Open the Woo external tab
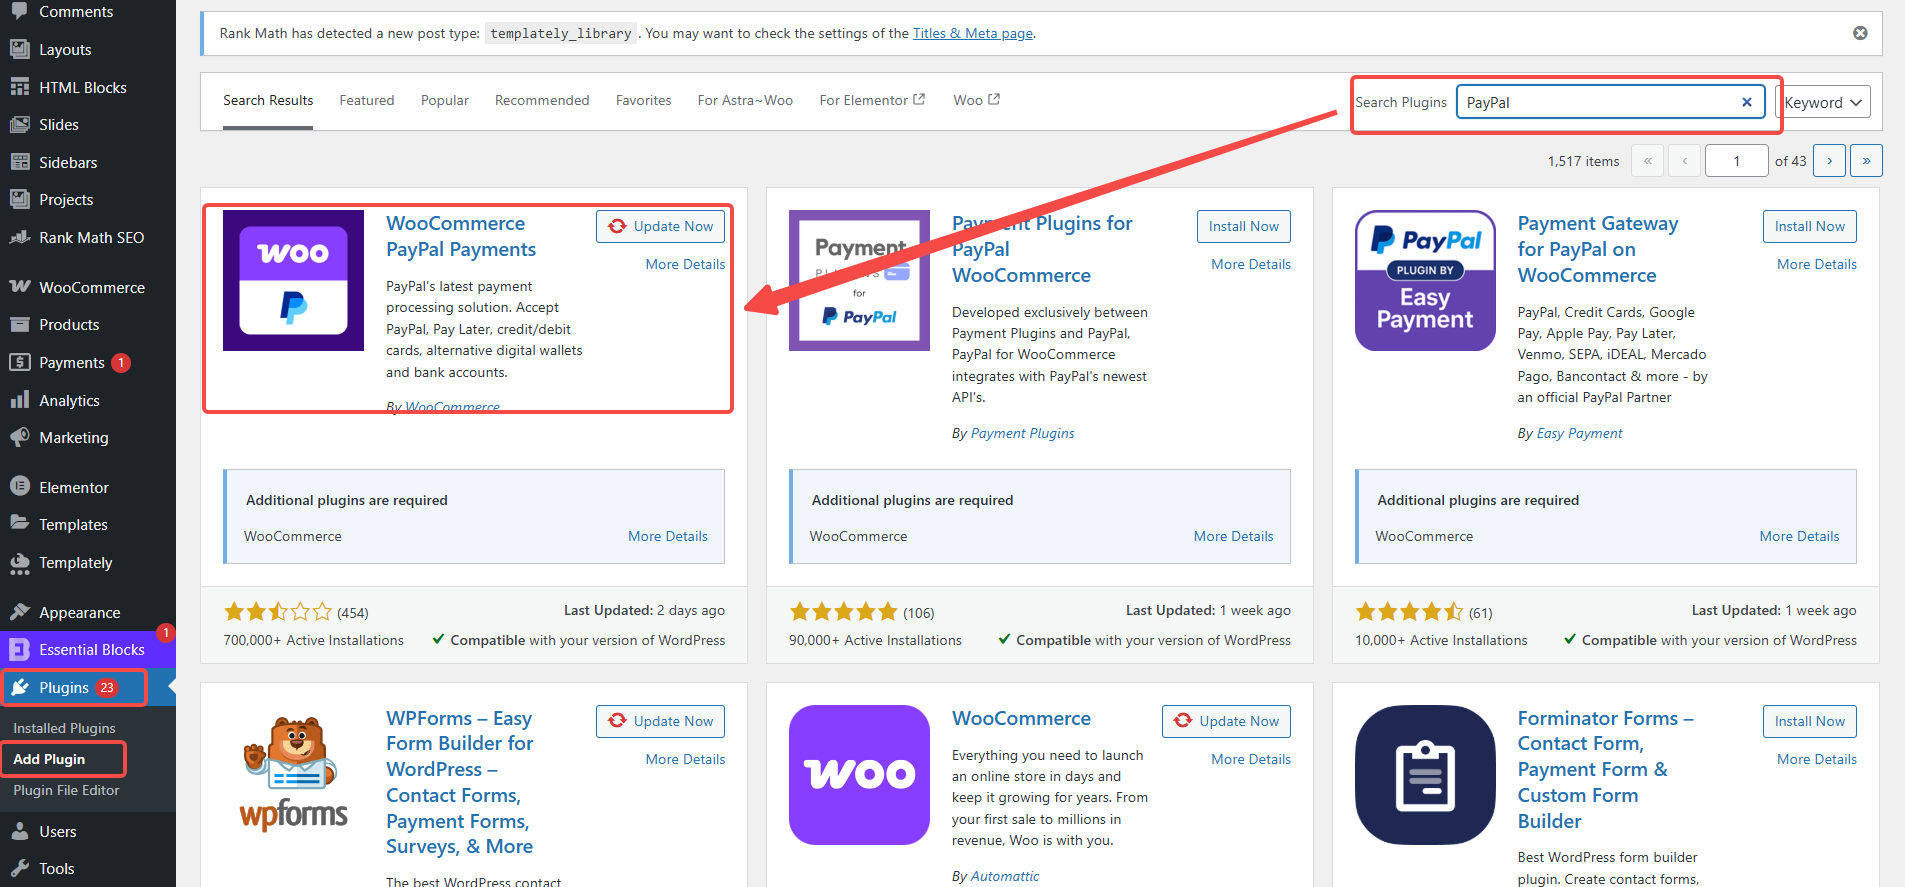Viewport: 1905px width, 887px height. [x=977, y=100]
